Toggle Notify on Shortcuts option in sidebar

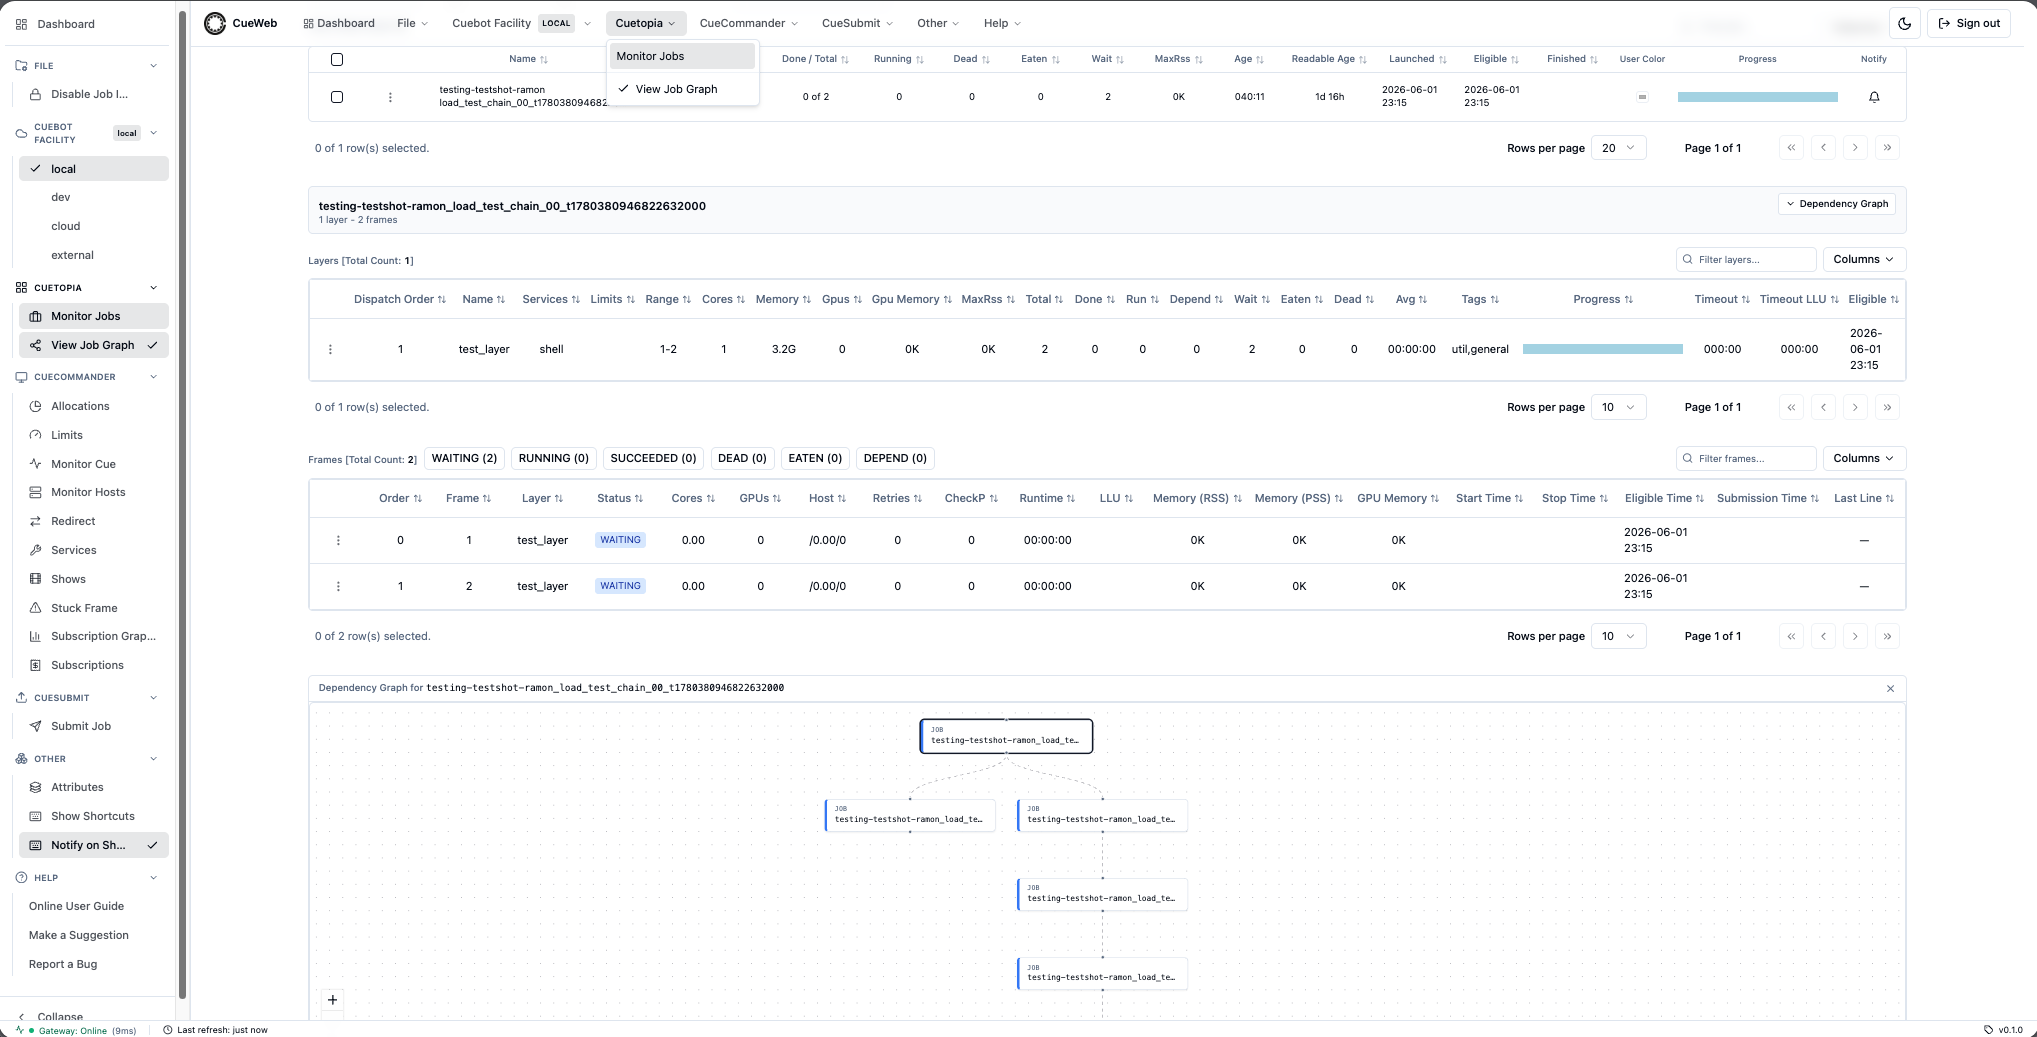[93, 845]
